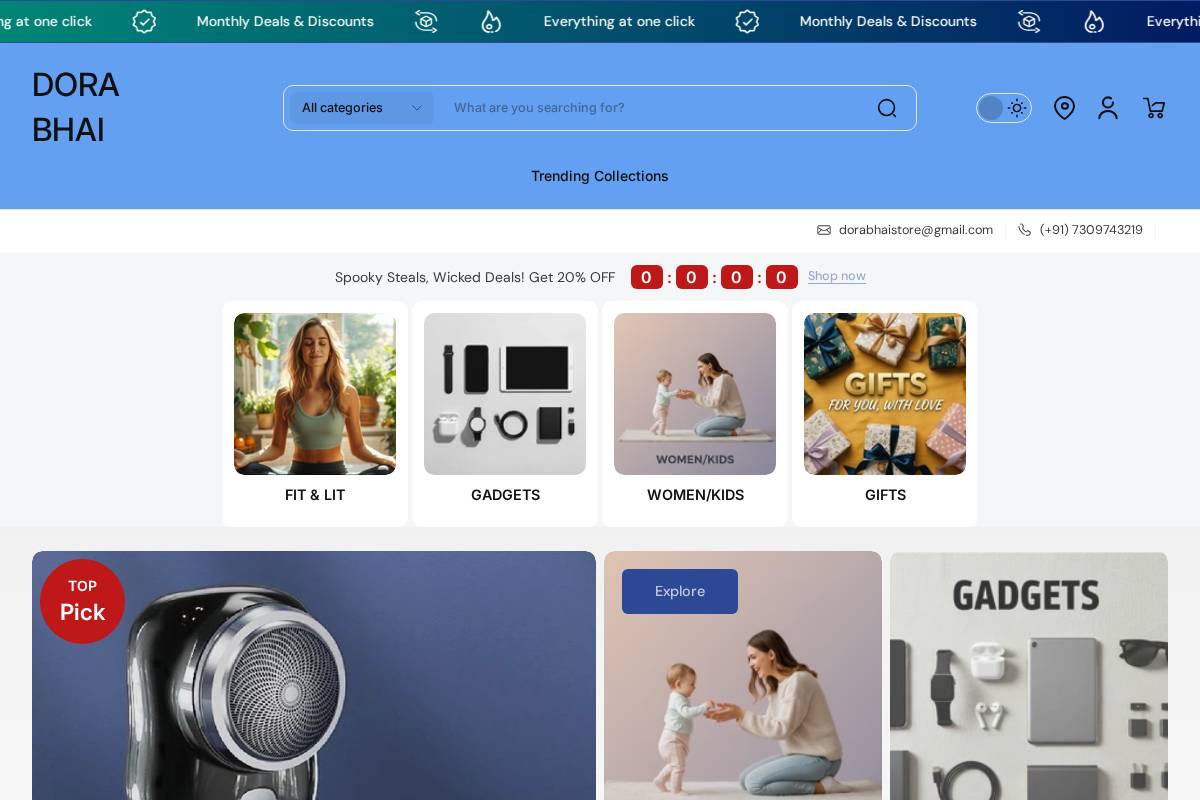Open the Trending Collections menu
This screenshot has height=800, width=1200.
click(x=599, y=176)
